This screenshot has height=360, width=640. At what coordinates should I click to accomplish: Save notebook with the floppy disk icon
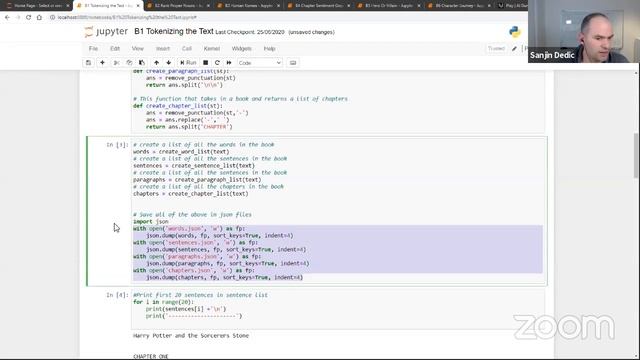88,63
